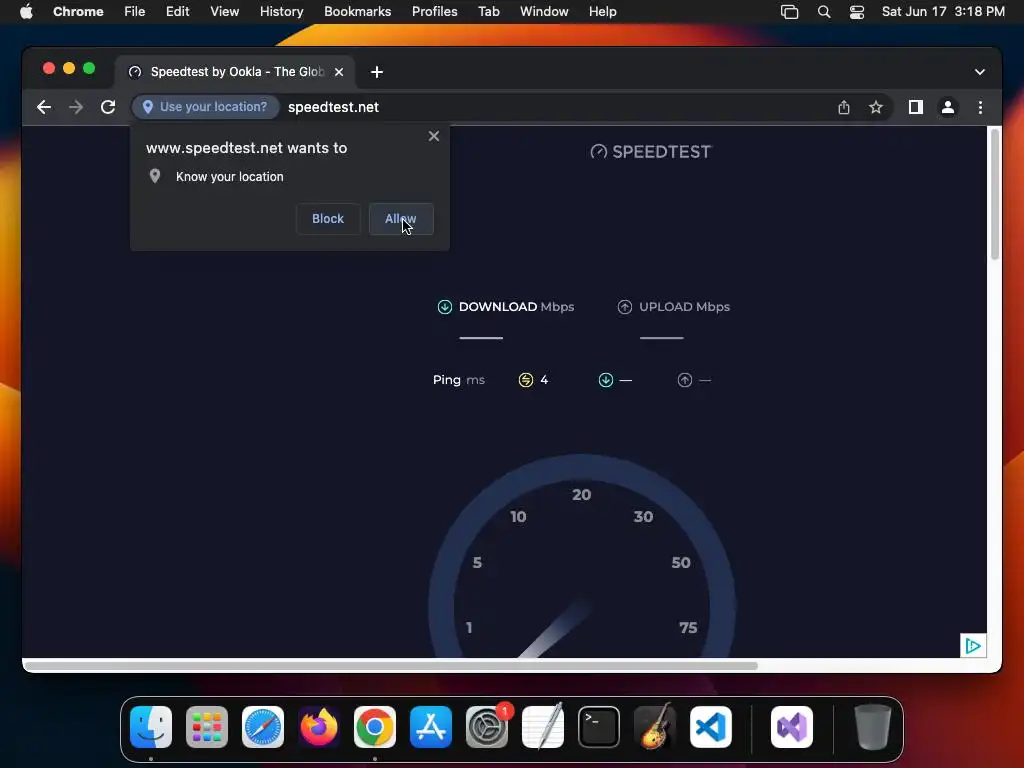
Task: Open the File menu
Action: [x=135, y=12]
